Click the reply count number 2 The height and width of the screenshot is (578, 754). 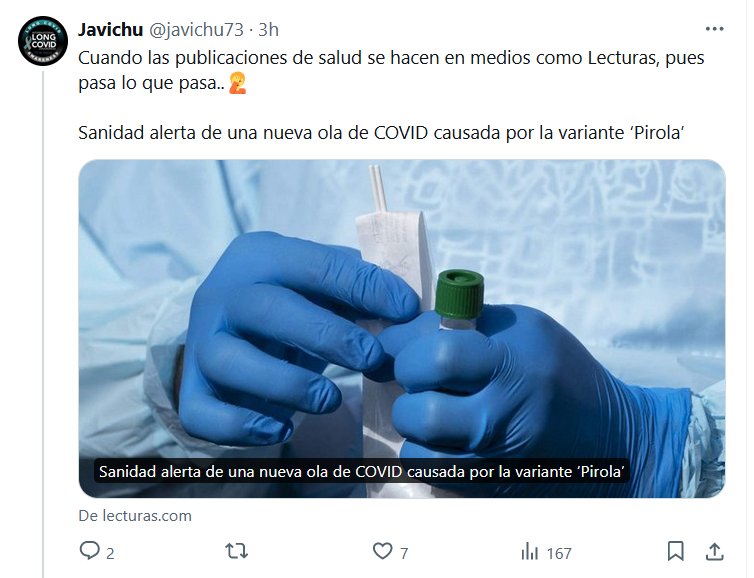(110, 553)
